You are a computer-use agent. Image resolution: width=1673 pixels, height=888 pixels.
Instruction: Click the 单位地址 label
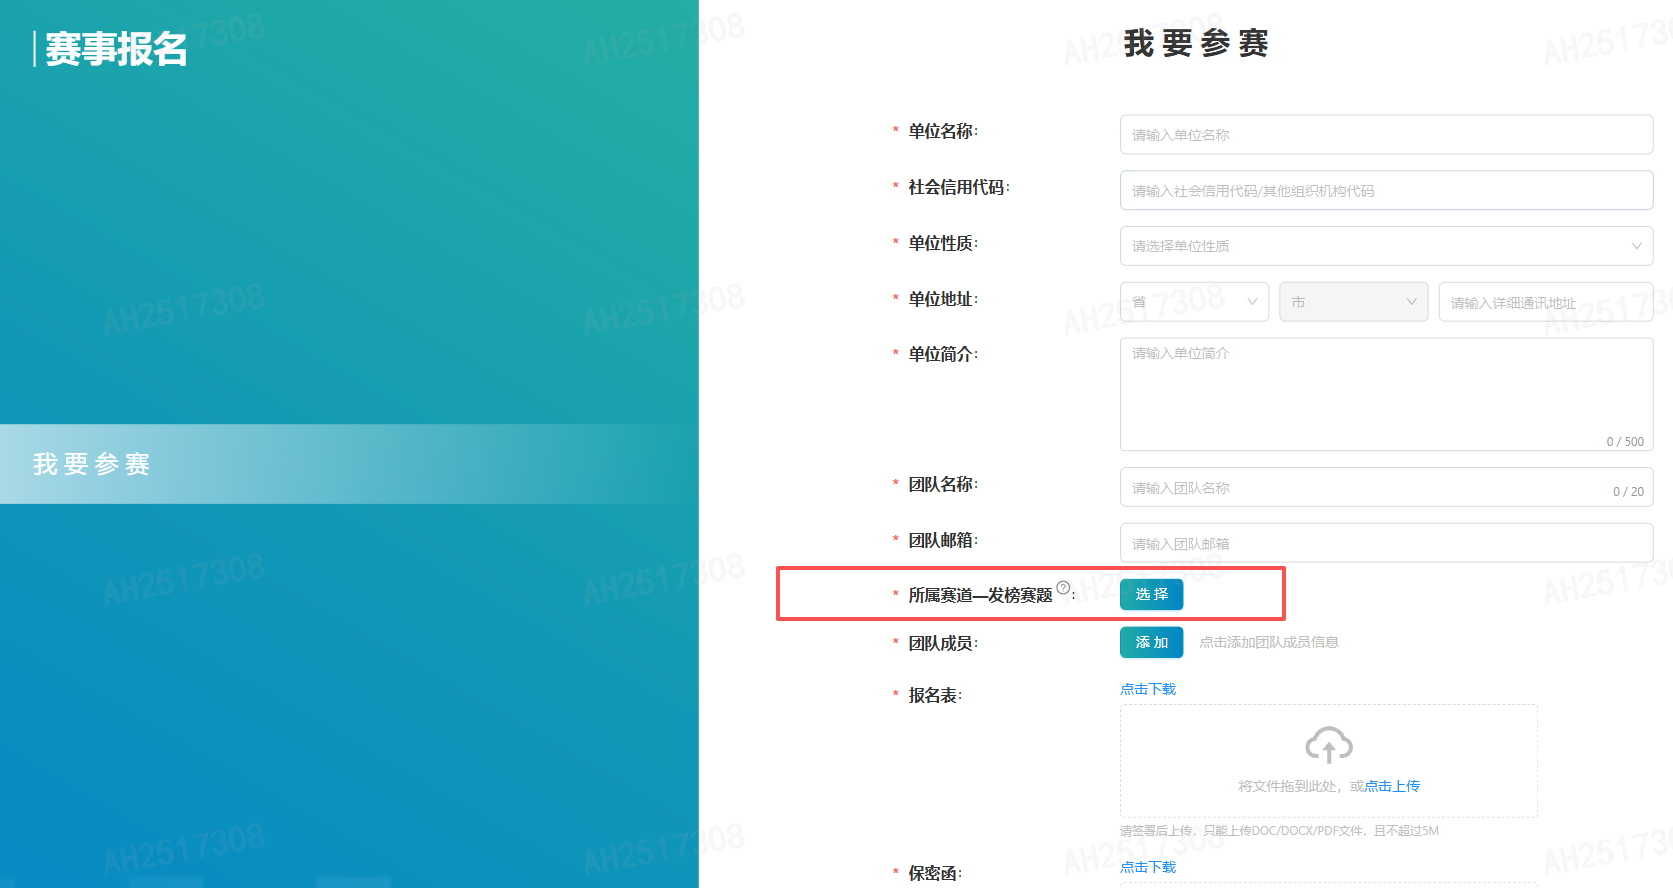[942, 299]
